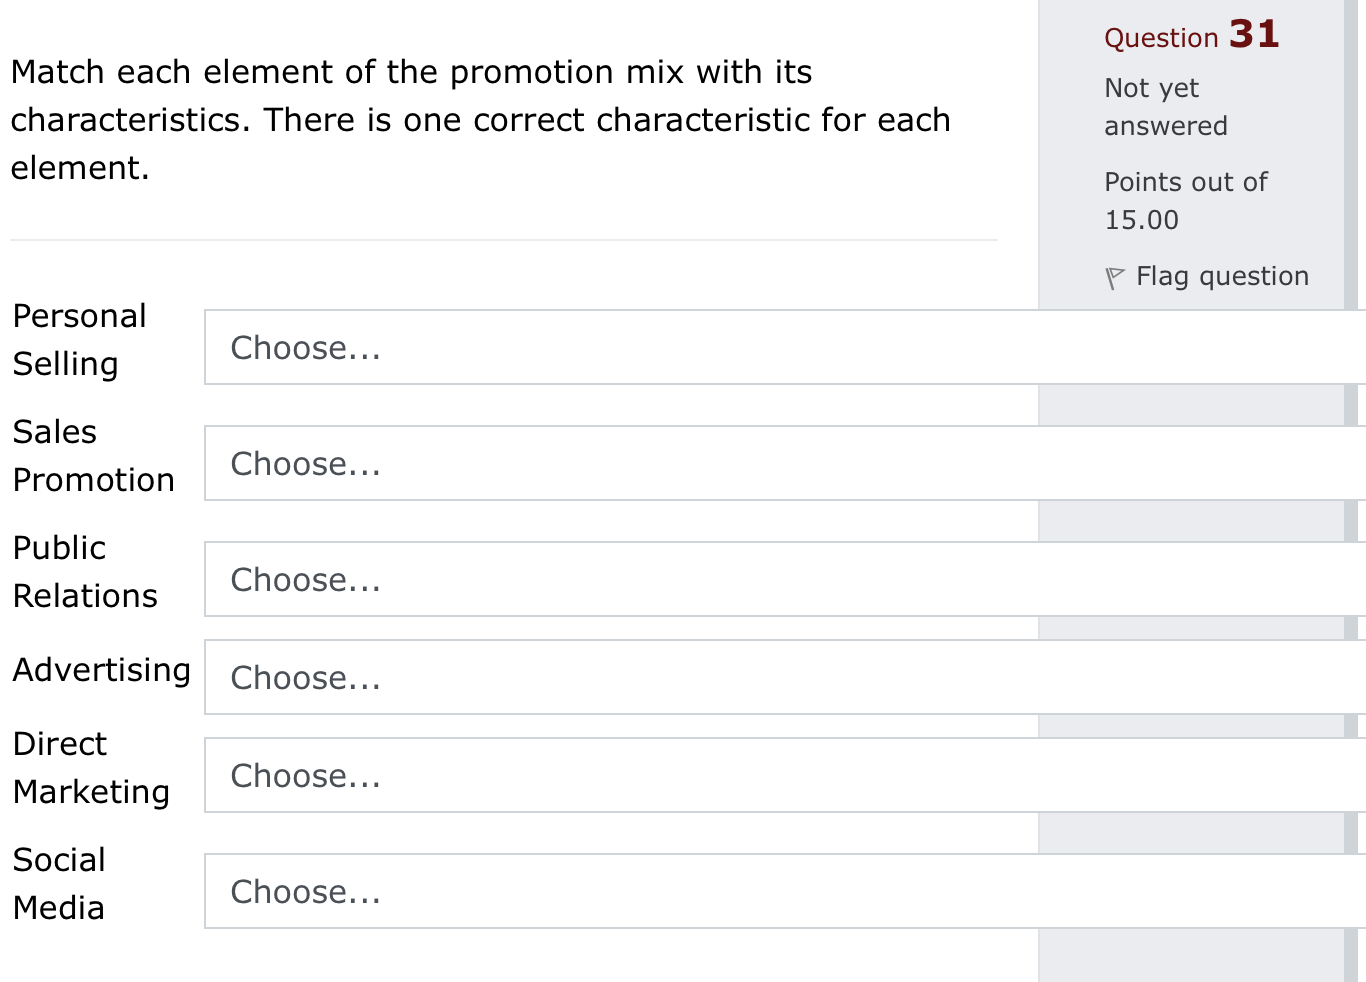
Task: Expand the Direct Marketing dropdown
Action: pyautogui.click(x=784, y=775)
